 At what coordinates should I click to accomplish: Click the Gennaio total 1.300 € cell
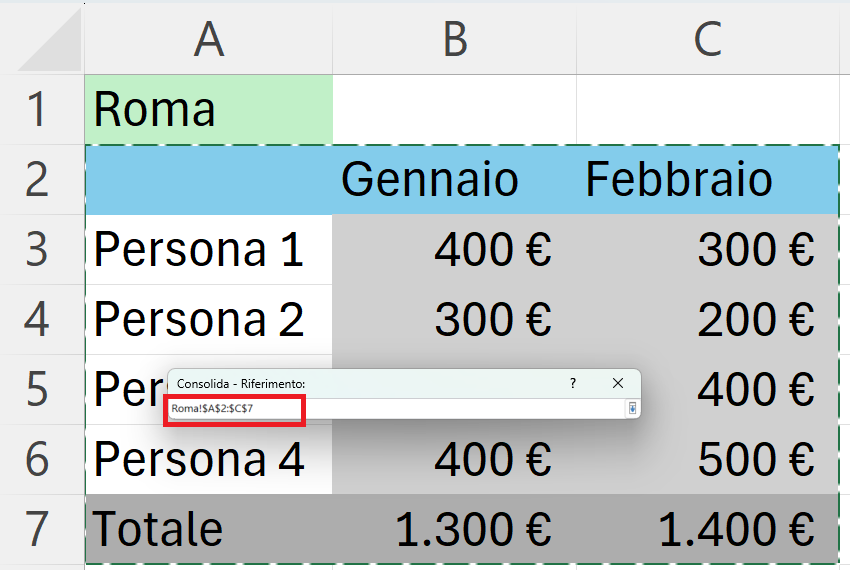454,529
